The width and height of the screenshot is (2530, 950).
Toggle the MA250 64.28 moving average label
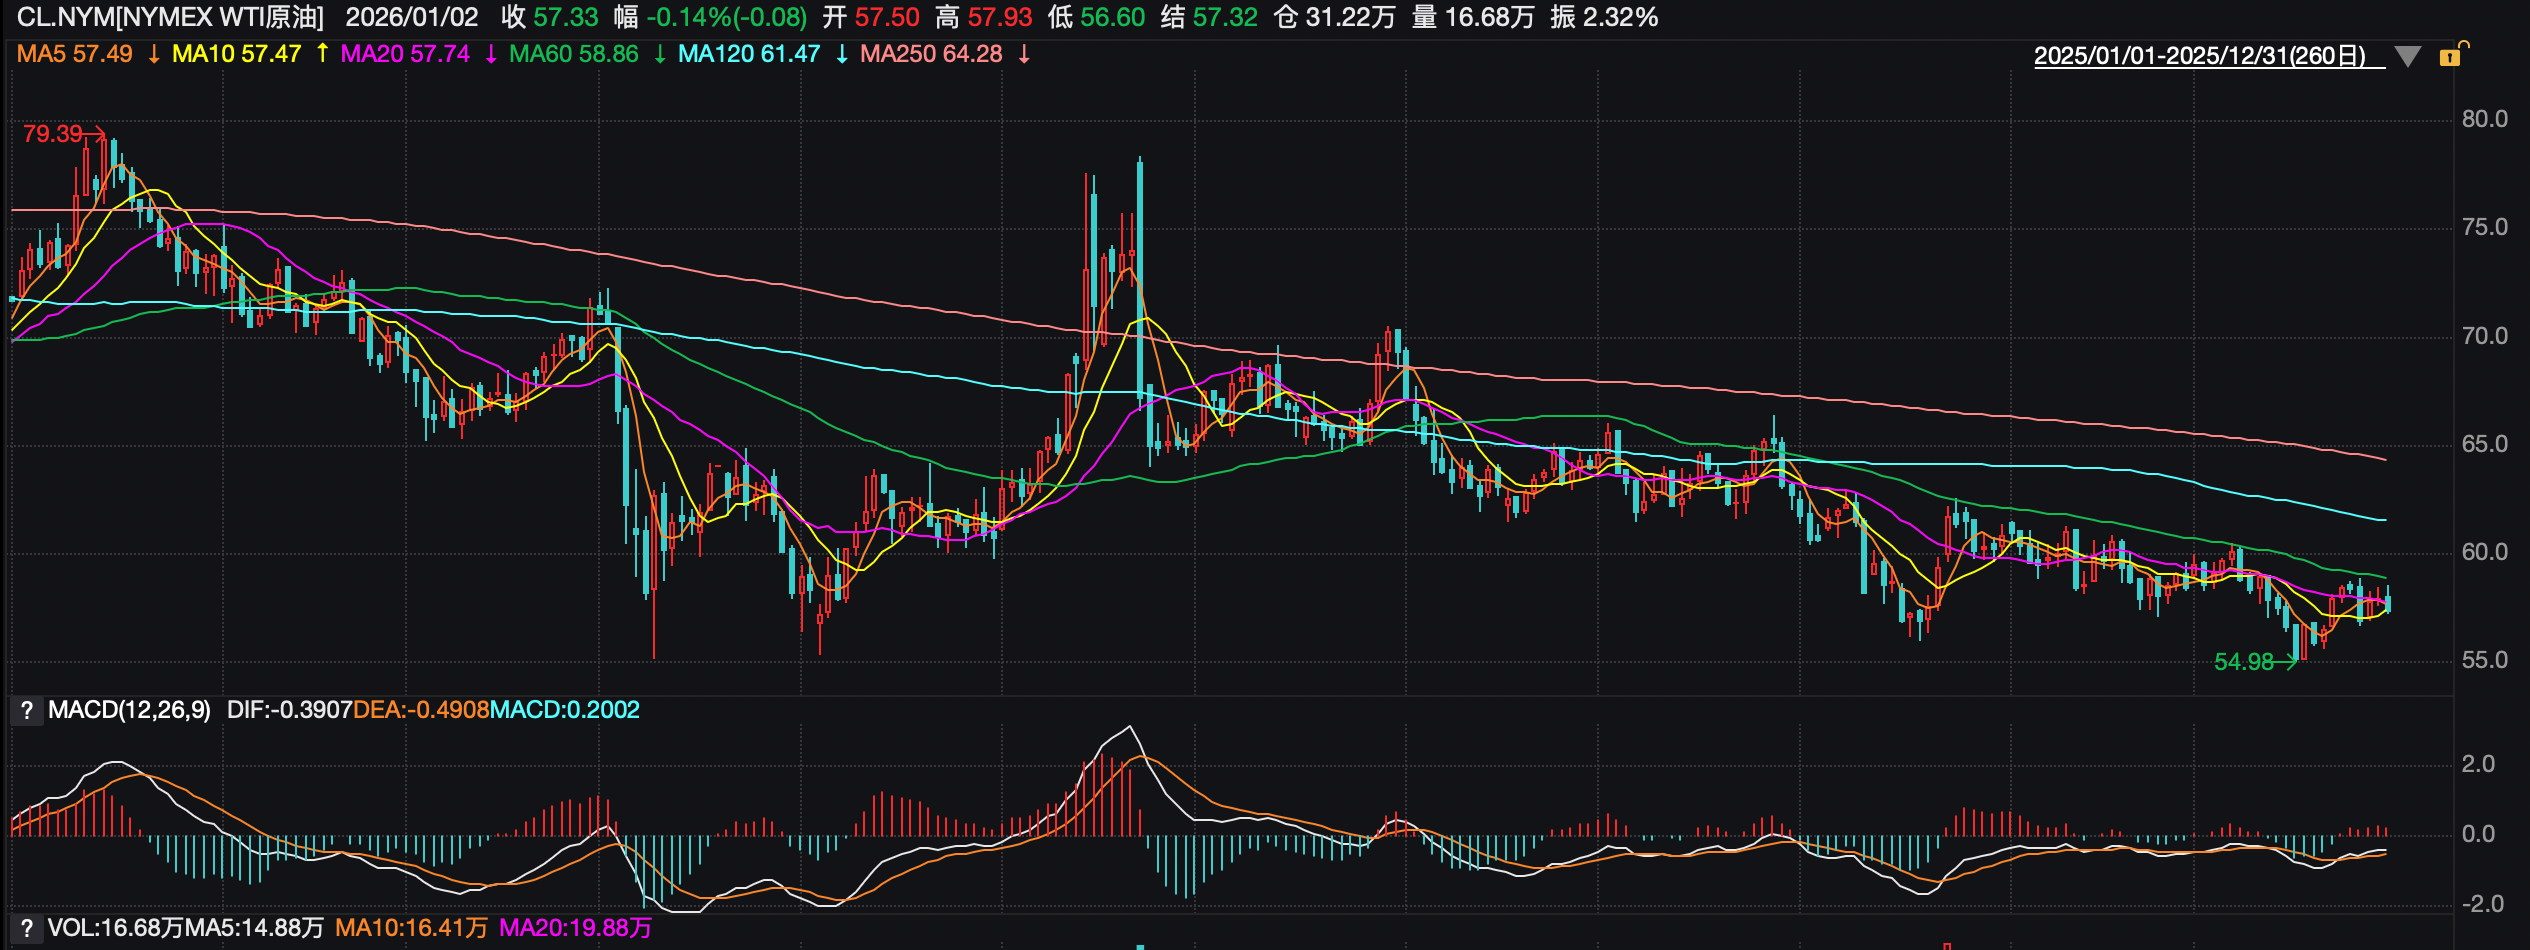[930, 55]
